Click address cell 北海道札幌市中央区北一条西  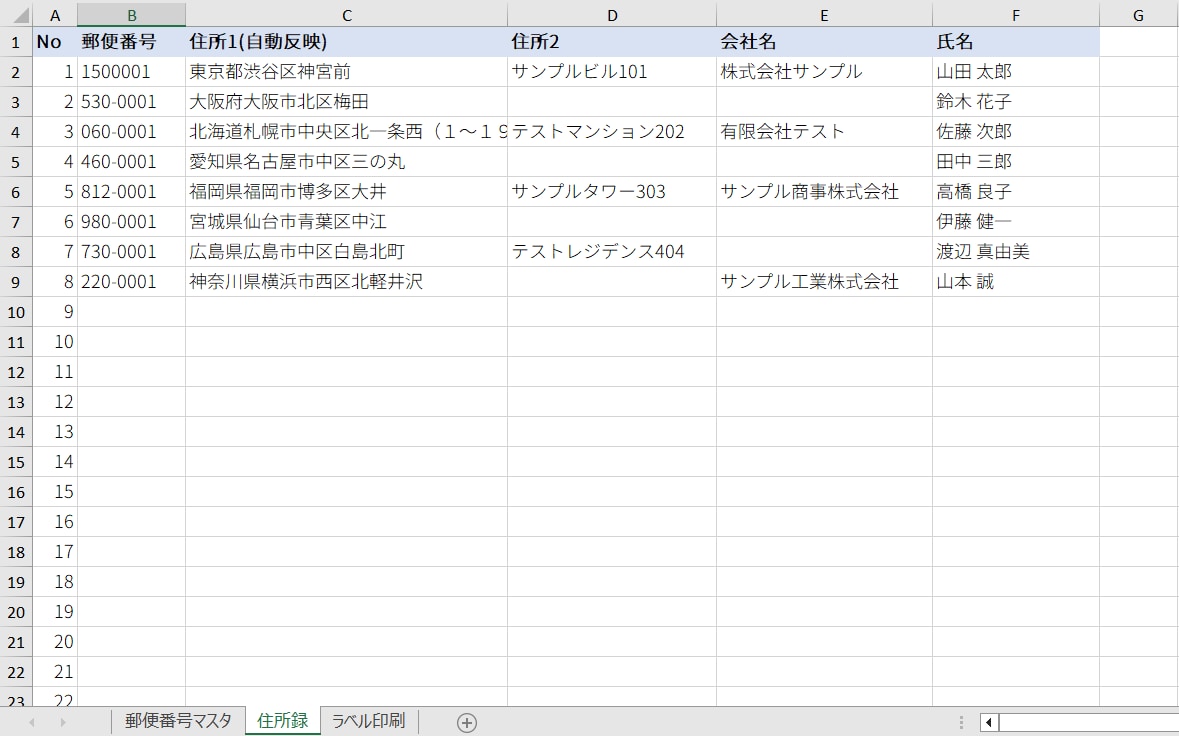347,132
